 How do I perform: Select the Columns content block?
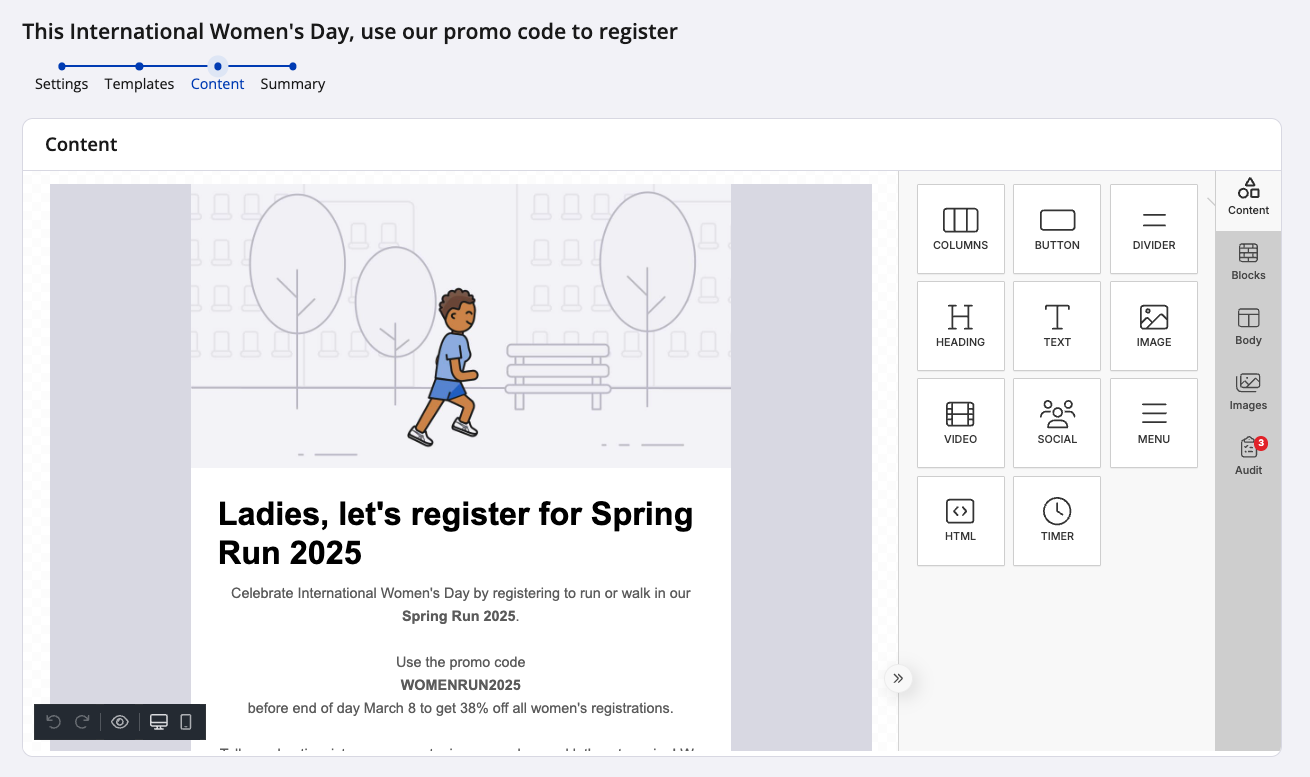click(x=960, y=229)
